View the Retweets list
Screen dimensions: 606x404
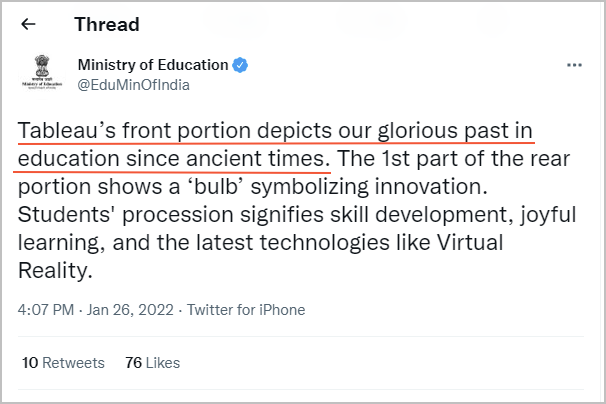point(73,363)
